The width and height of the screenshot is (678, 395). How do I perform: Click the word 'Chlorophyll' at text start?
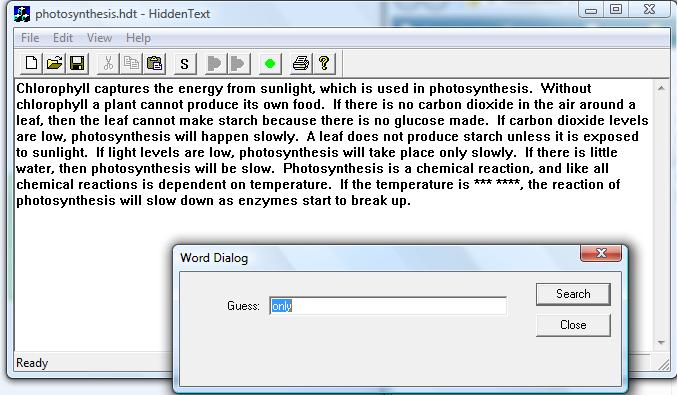coord(53,89)
